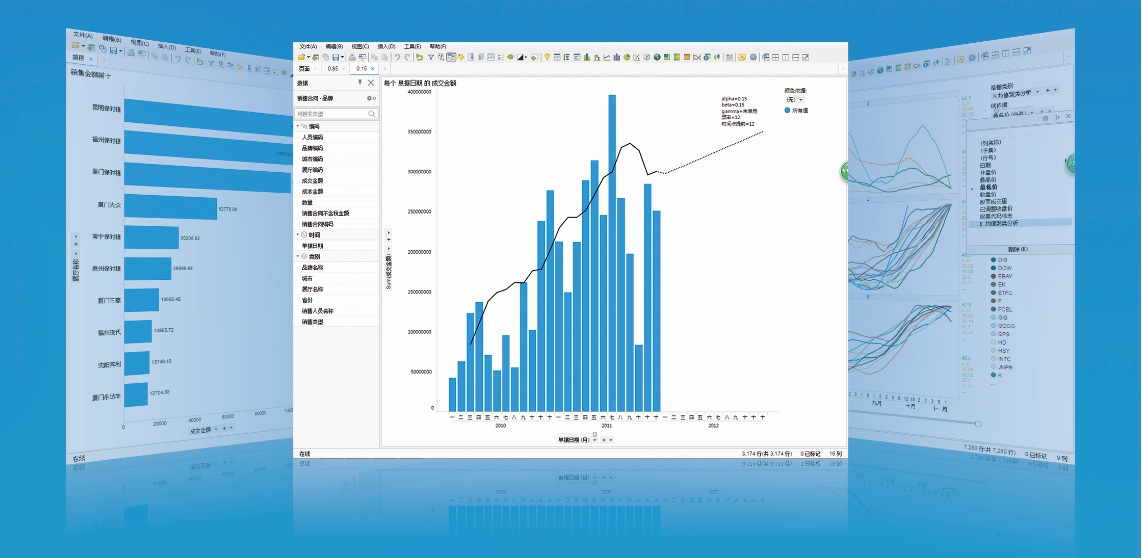The height and width of the screenshot is (558, 1142).
Task: Click the magnifier icon in the column search box
Action: 372,114
